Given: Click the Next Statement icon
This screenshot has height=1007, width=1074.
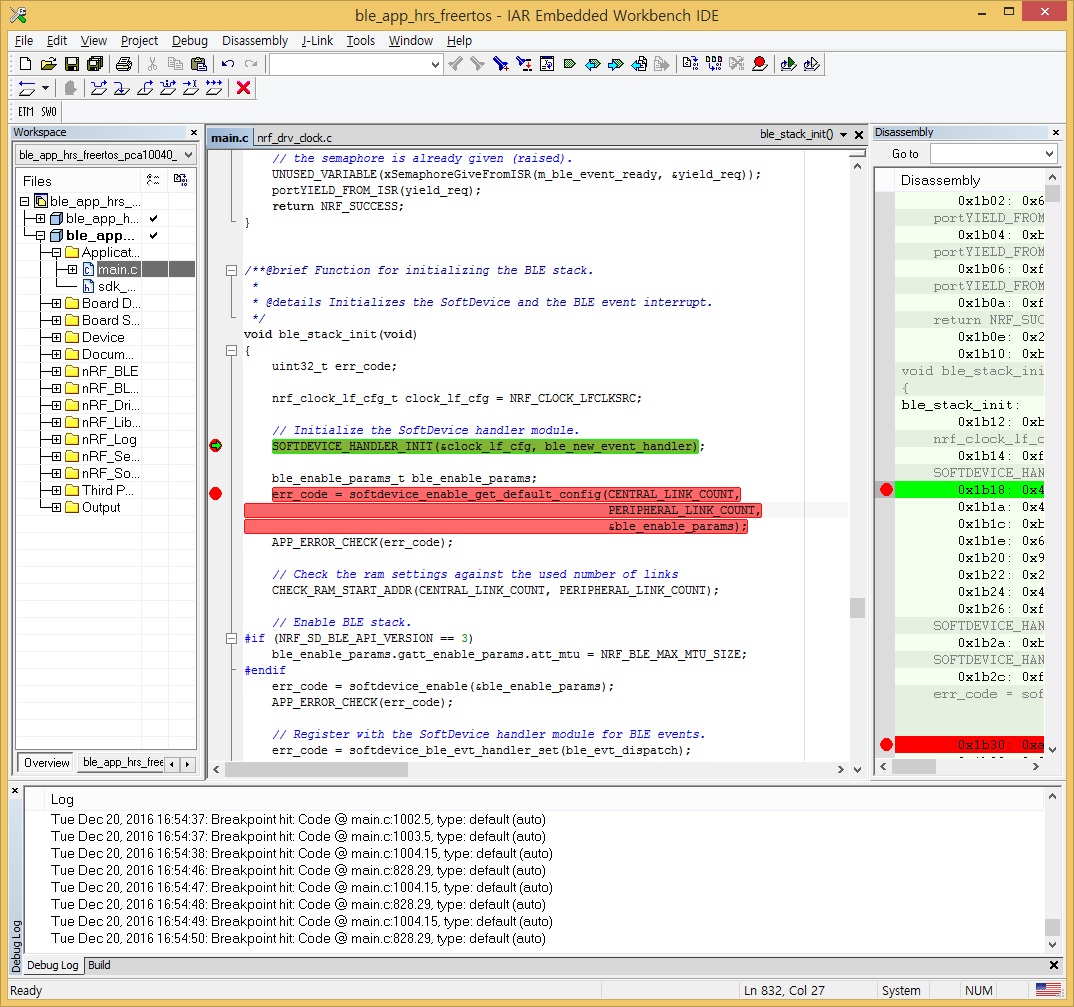Looking at the screenshot, I should [x=168, y=88].
